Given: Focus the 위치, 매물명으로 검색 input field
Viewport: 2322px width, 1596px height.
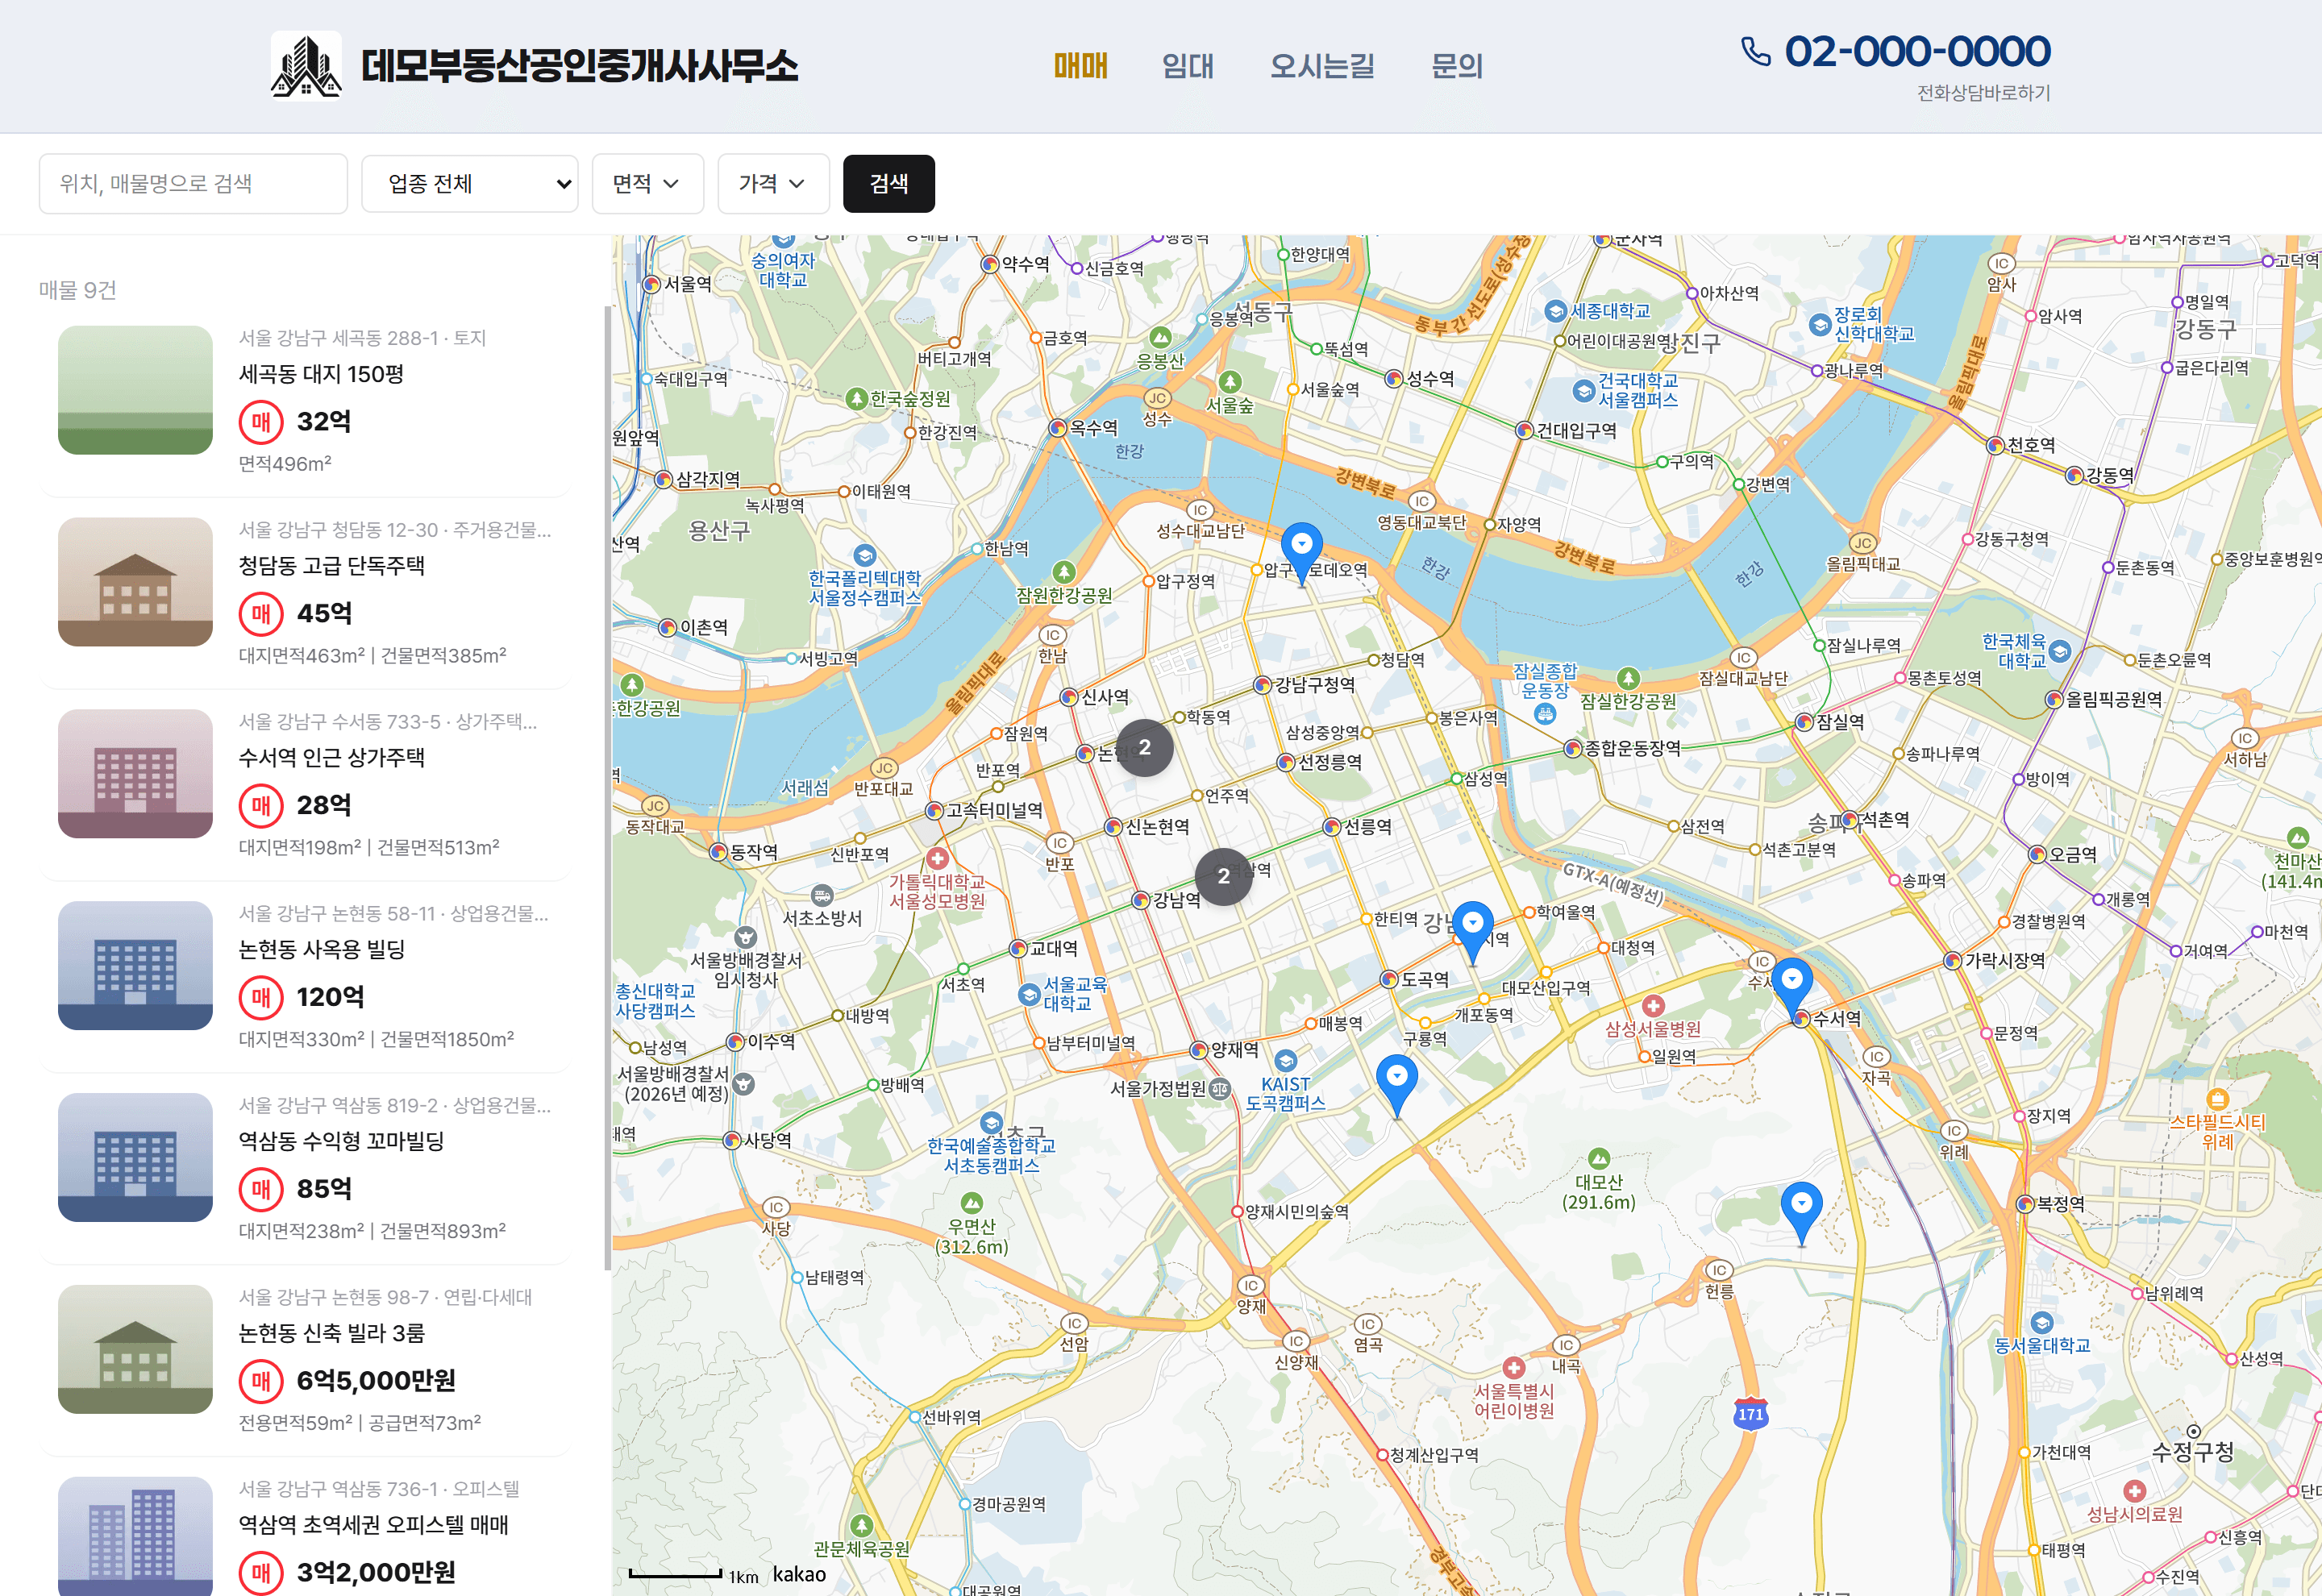Looking at the screenshot, I should coord(193,184).
